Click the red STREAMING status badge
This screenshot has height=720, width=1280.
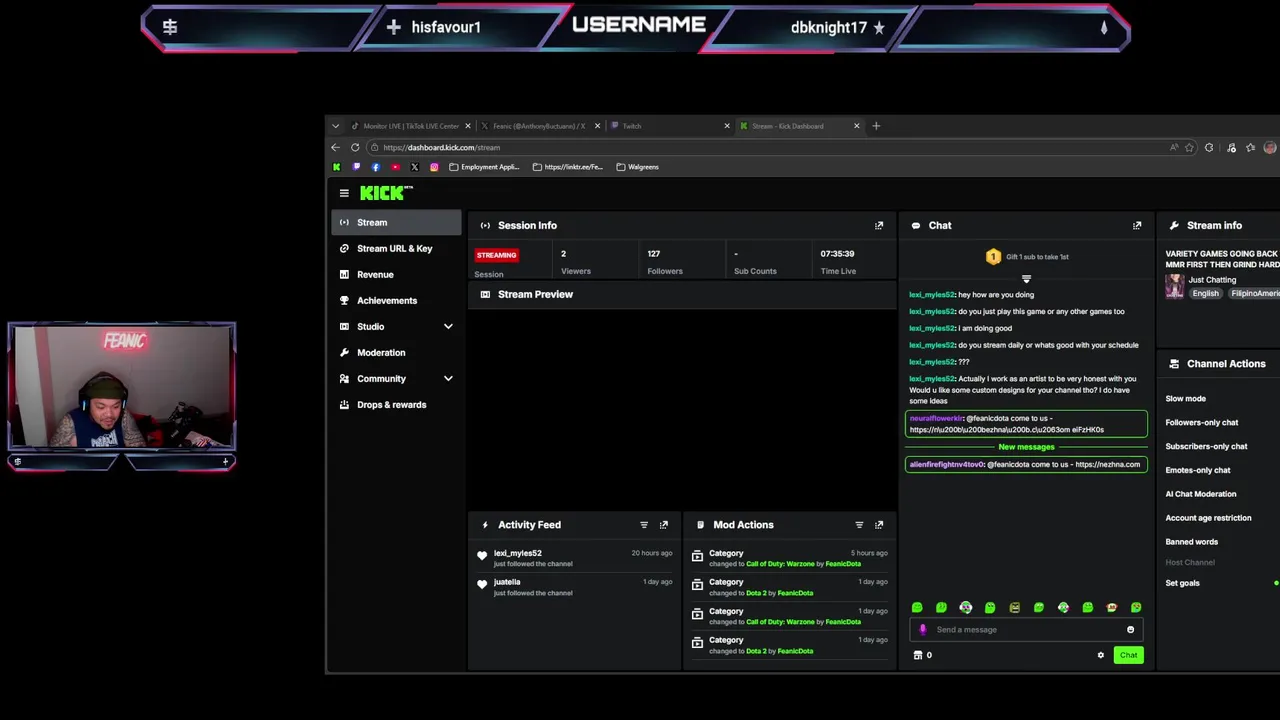tap(496, 256)
